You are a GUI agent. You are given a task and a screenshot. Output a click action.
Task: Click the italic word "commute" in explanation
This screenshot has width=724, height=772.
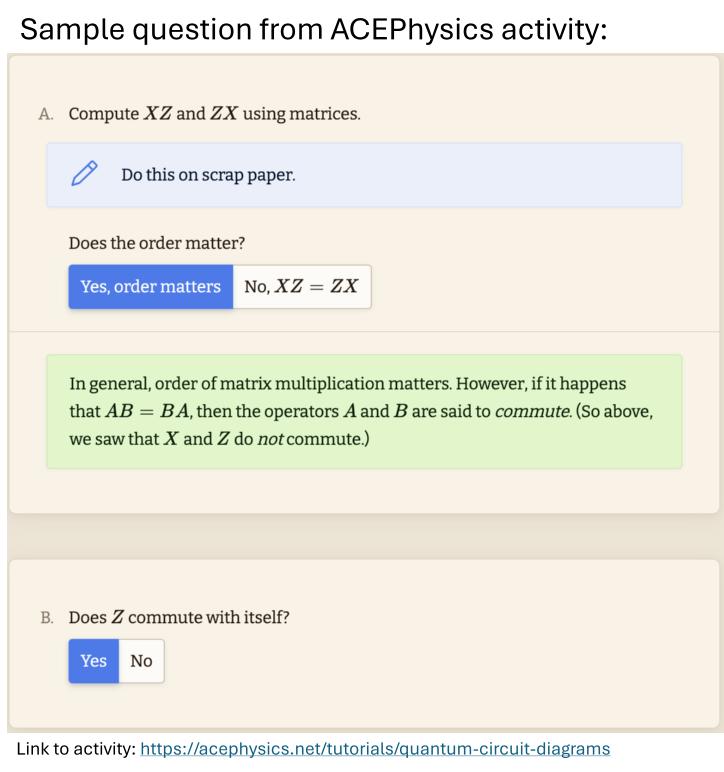[x=533, y=411]
